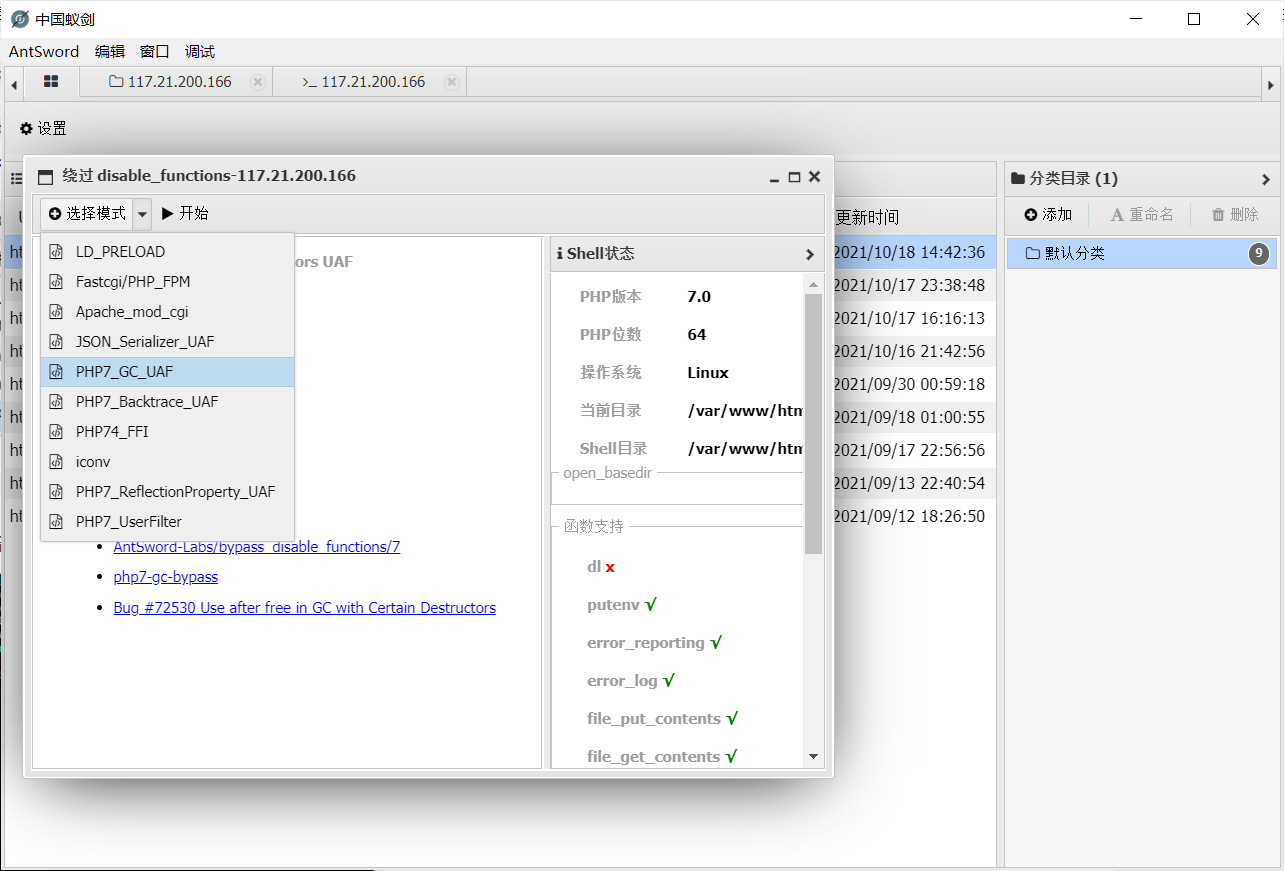This screenshot has width=1284, height=871.
Task: Select Apache_mod_cgi mode
Action: [x=167, y=312]
